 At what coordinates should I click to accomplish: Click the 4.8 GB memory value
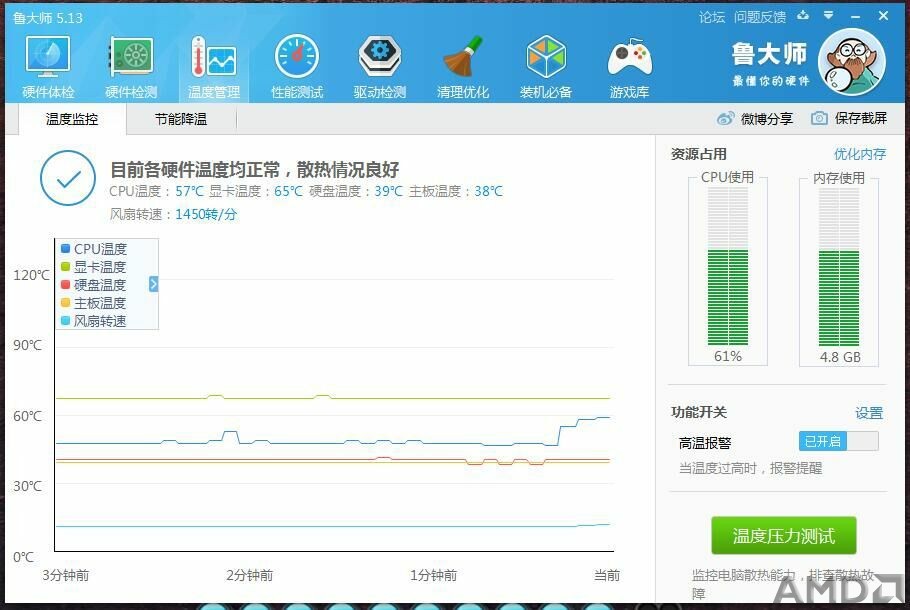click(x=840, y=357)
